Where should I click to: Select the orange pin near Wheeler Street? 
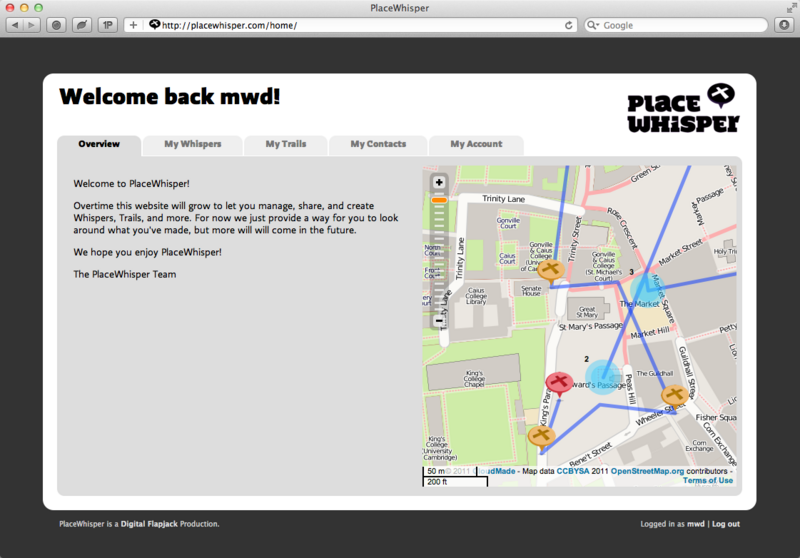674,395
